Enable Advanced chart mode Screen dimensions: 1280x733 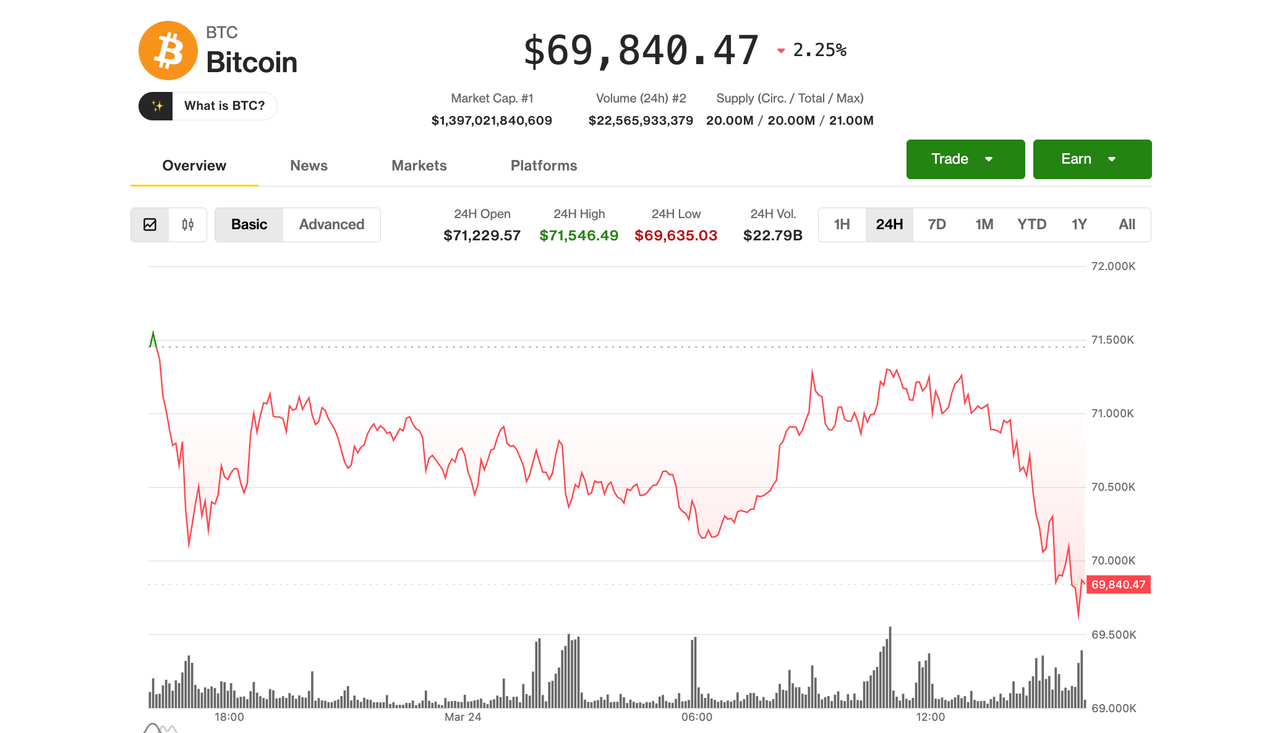(331, 224)
